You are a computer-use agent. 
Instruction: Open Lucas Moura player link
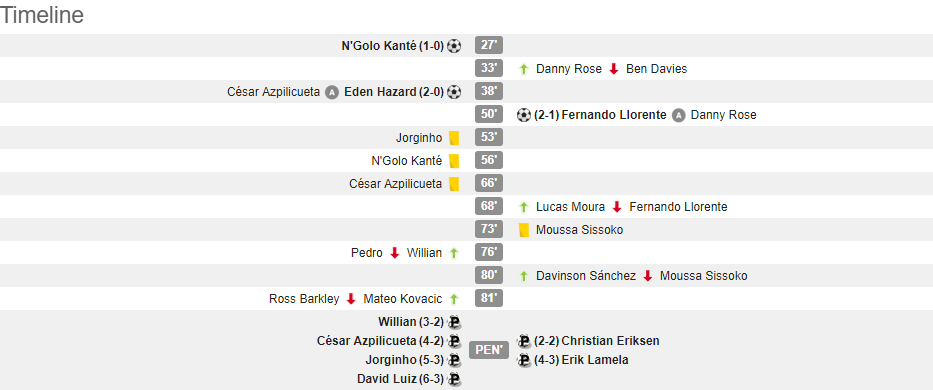pyautogui.click(x=570, y=207)
